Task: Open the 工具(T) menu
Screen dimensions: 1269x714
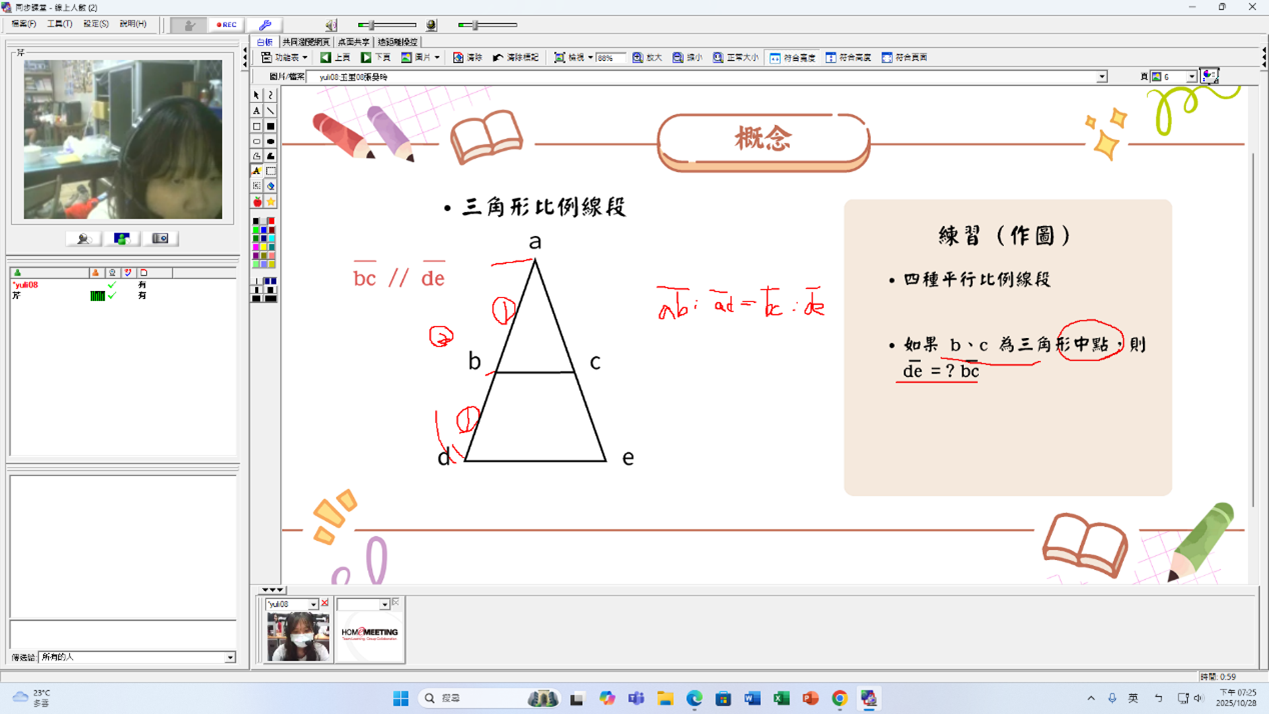Action: [59, 24]
